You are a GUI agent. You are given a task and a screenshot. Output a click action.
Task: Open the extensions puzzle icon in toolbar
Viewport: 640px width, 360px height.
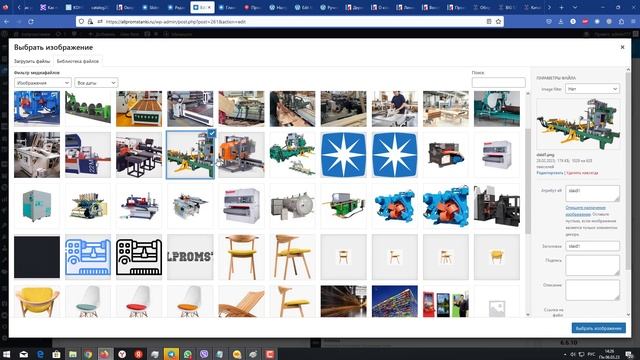pos(621,22)
